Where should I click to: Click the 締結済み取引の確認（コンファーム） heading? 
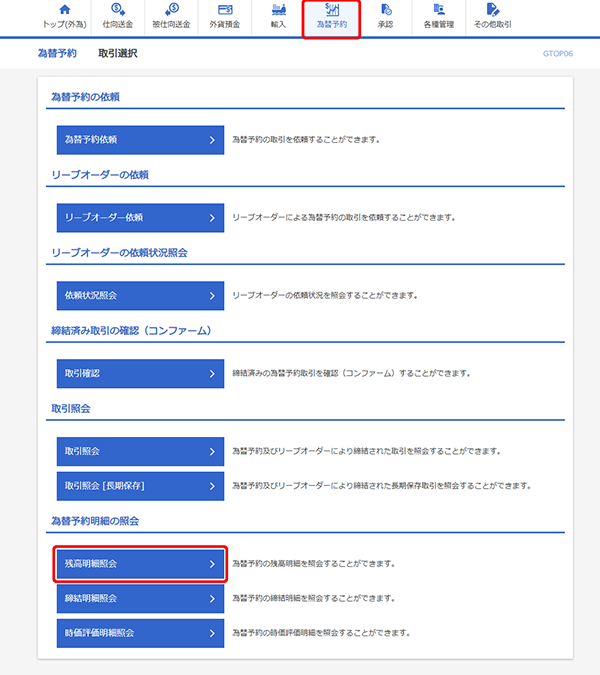tap(131, 331)
